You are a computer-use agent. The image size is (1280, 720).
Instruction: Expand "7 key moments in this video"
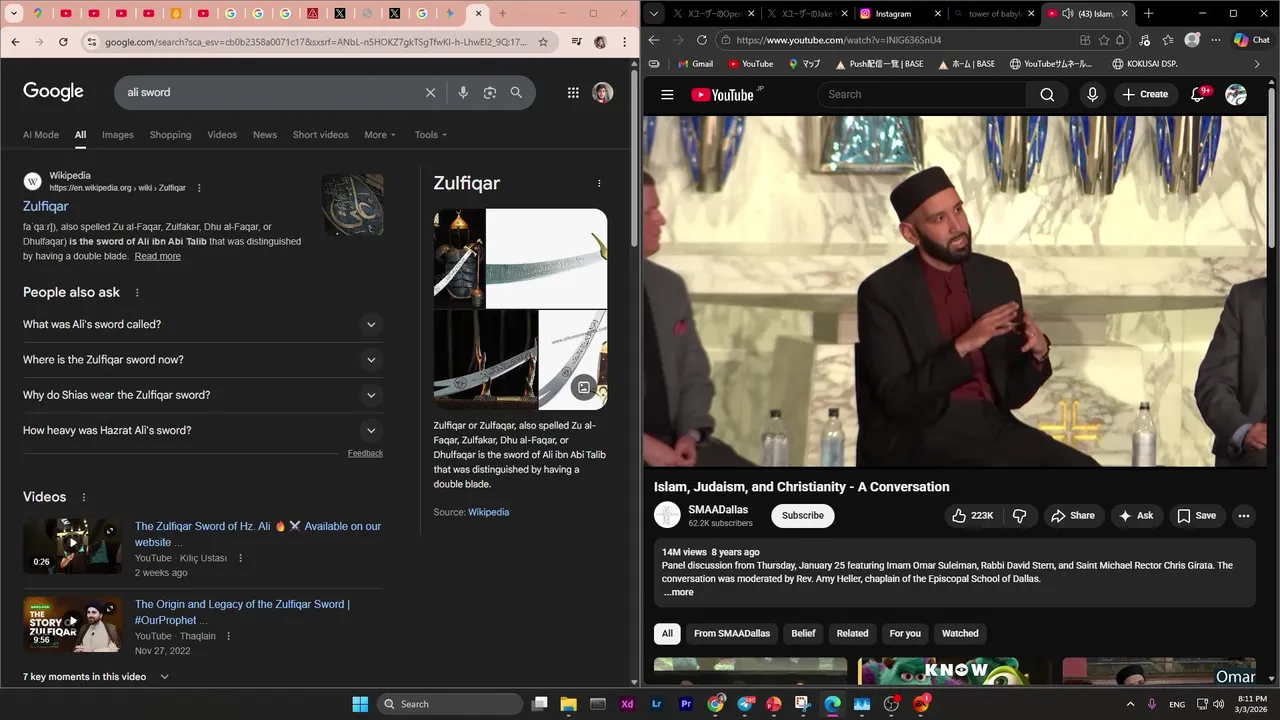coord(96,677)
